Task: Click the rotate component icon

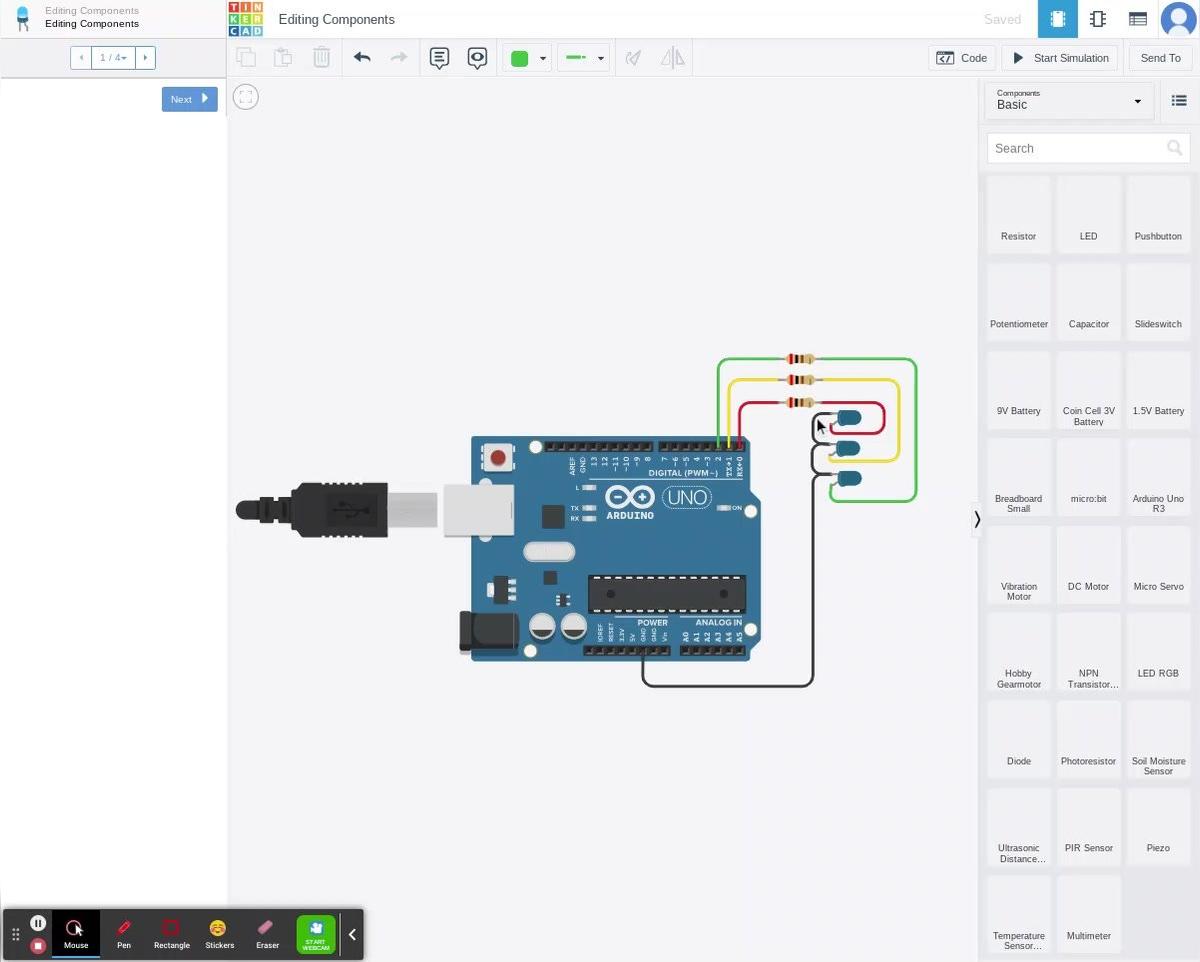Action: (633, 58)
